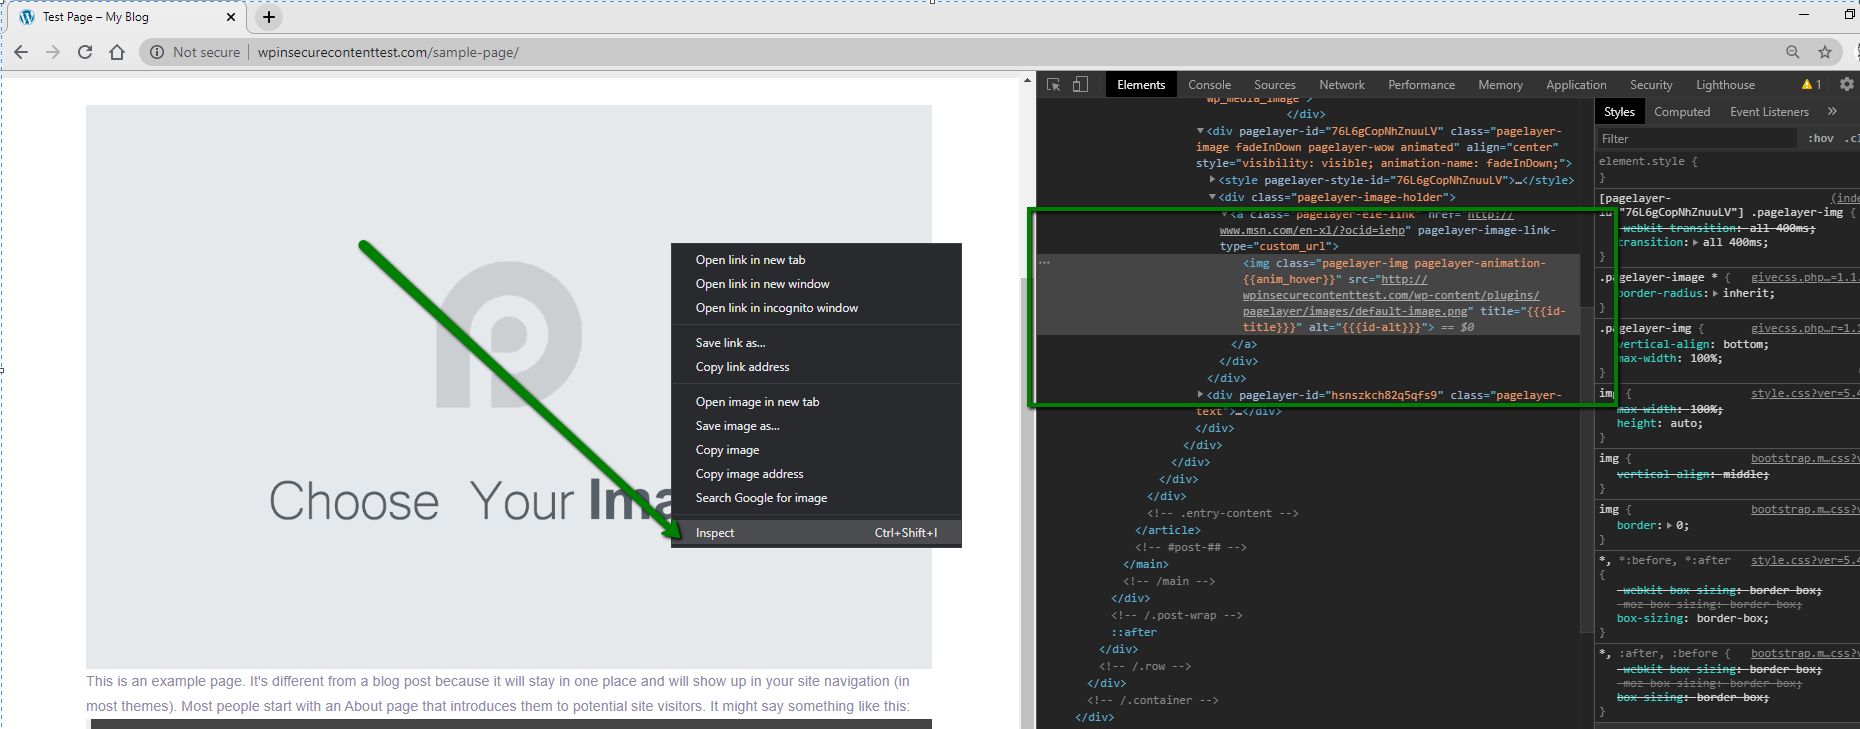Expand the hsnszkch82q5qfs9 pagelayer div node
The width and height of the screenshot is (1860, 729).
1200,395
